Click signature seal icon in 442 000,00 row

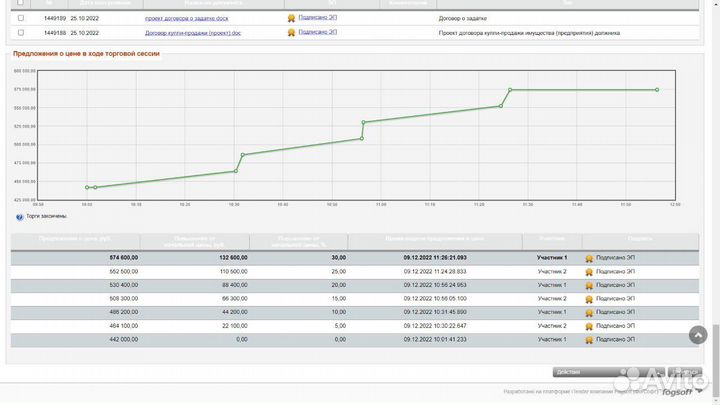[589, 339]
